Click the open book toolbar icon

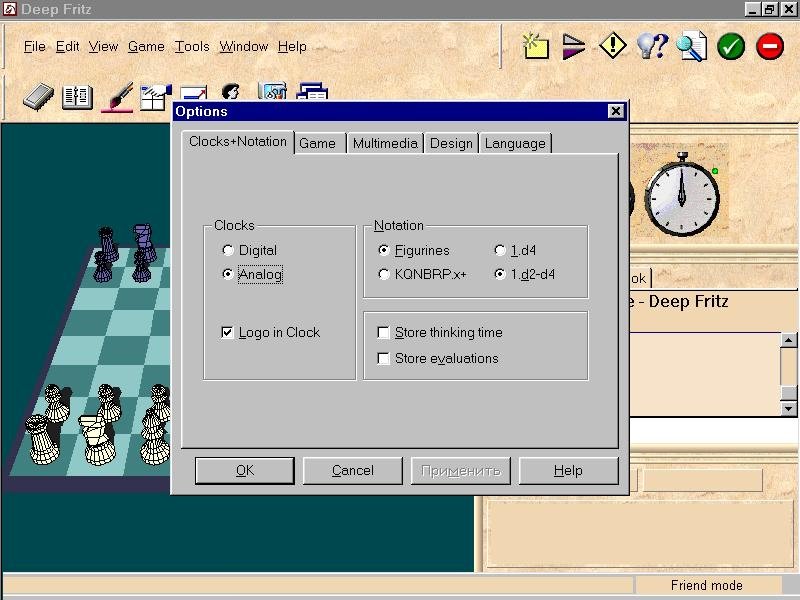77,97
